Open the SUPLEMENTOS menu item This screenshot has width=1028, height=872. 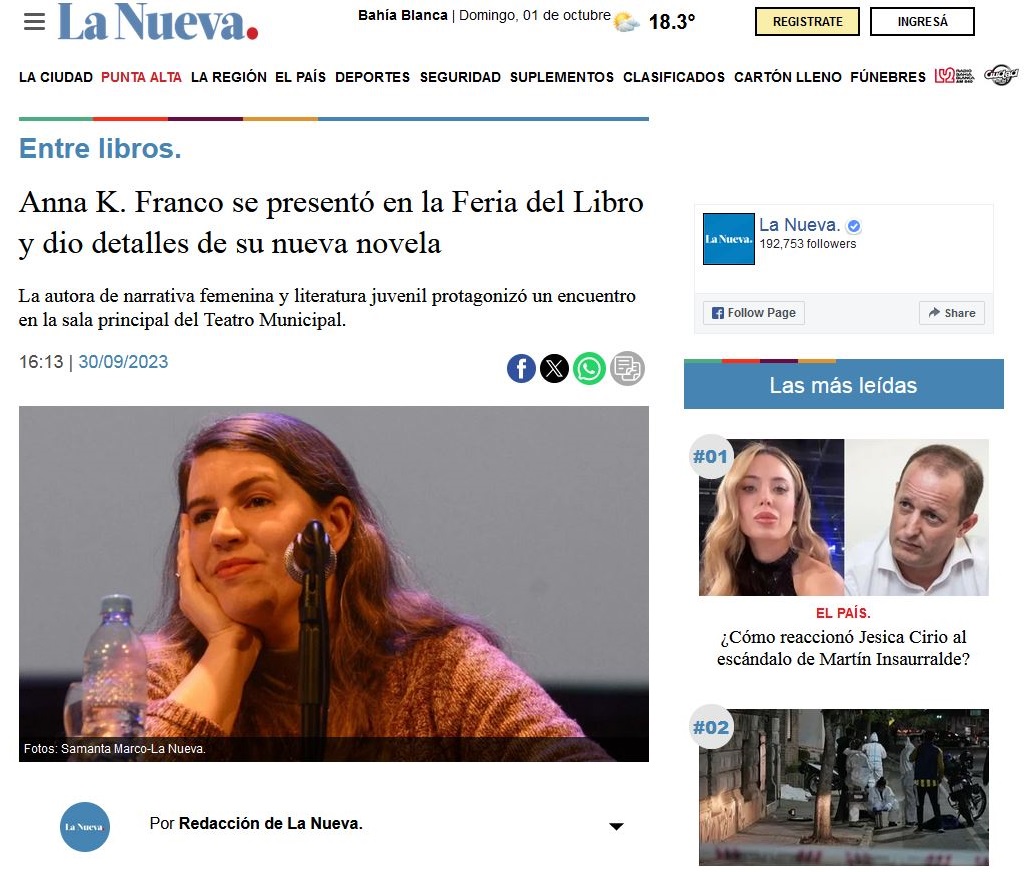click(x=562, y=77)
